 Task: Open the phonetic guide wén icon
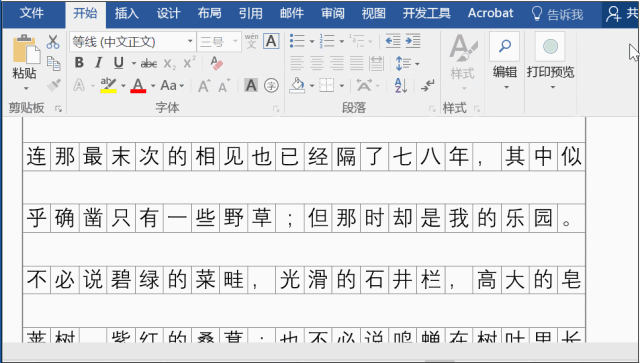tap(251, 42)
